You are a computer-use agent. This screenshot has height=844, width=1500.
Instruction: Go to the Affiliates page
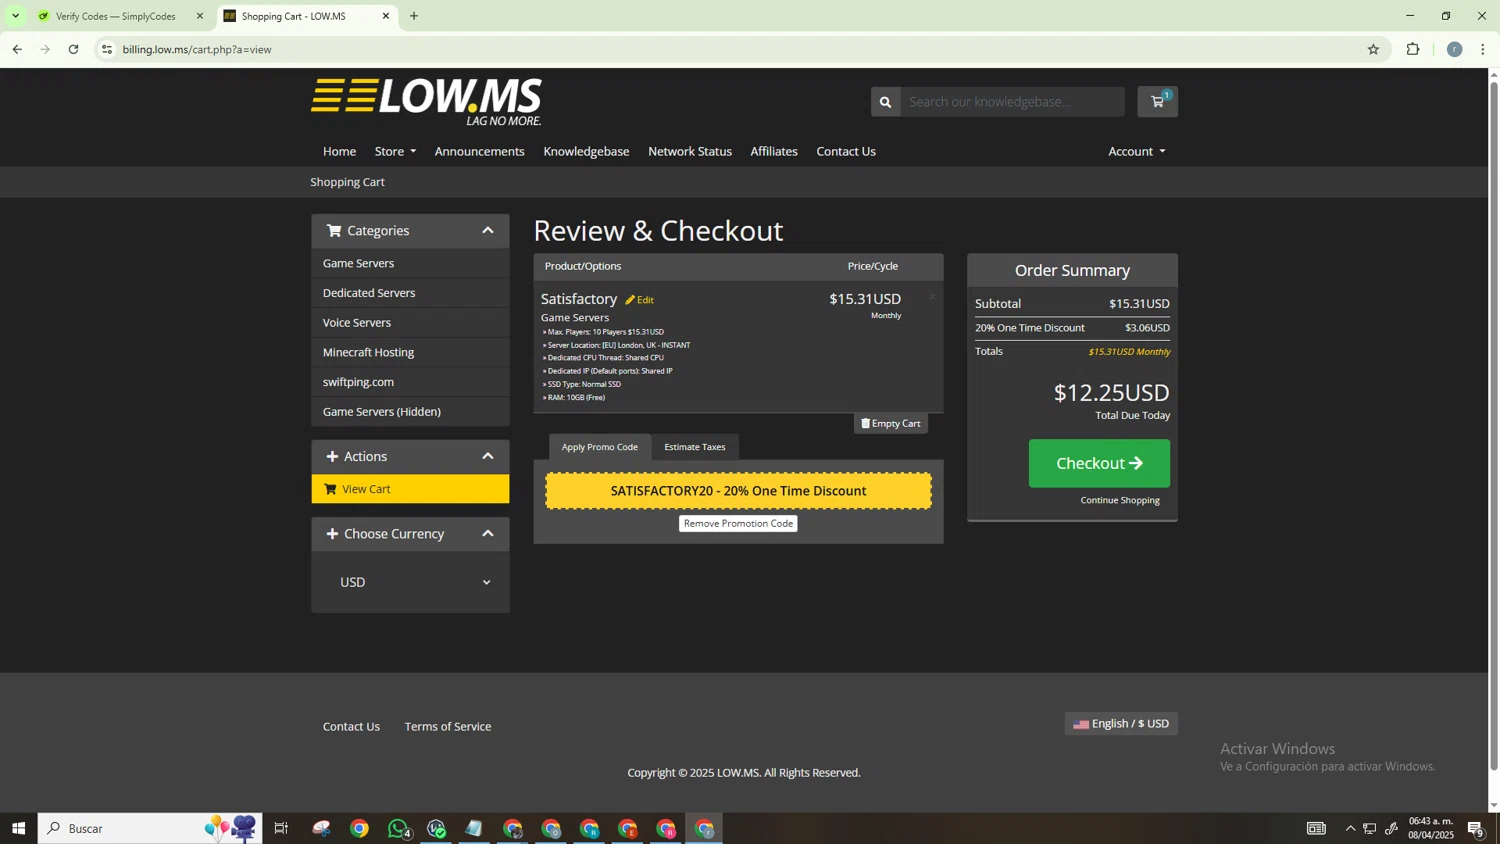tap(774, 151)
